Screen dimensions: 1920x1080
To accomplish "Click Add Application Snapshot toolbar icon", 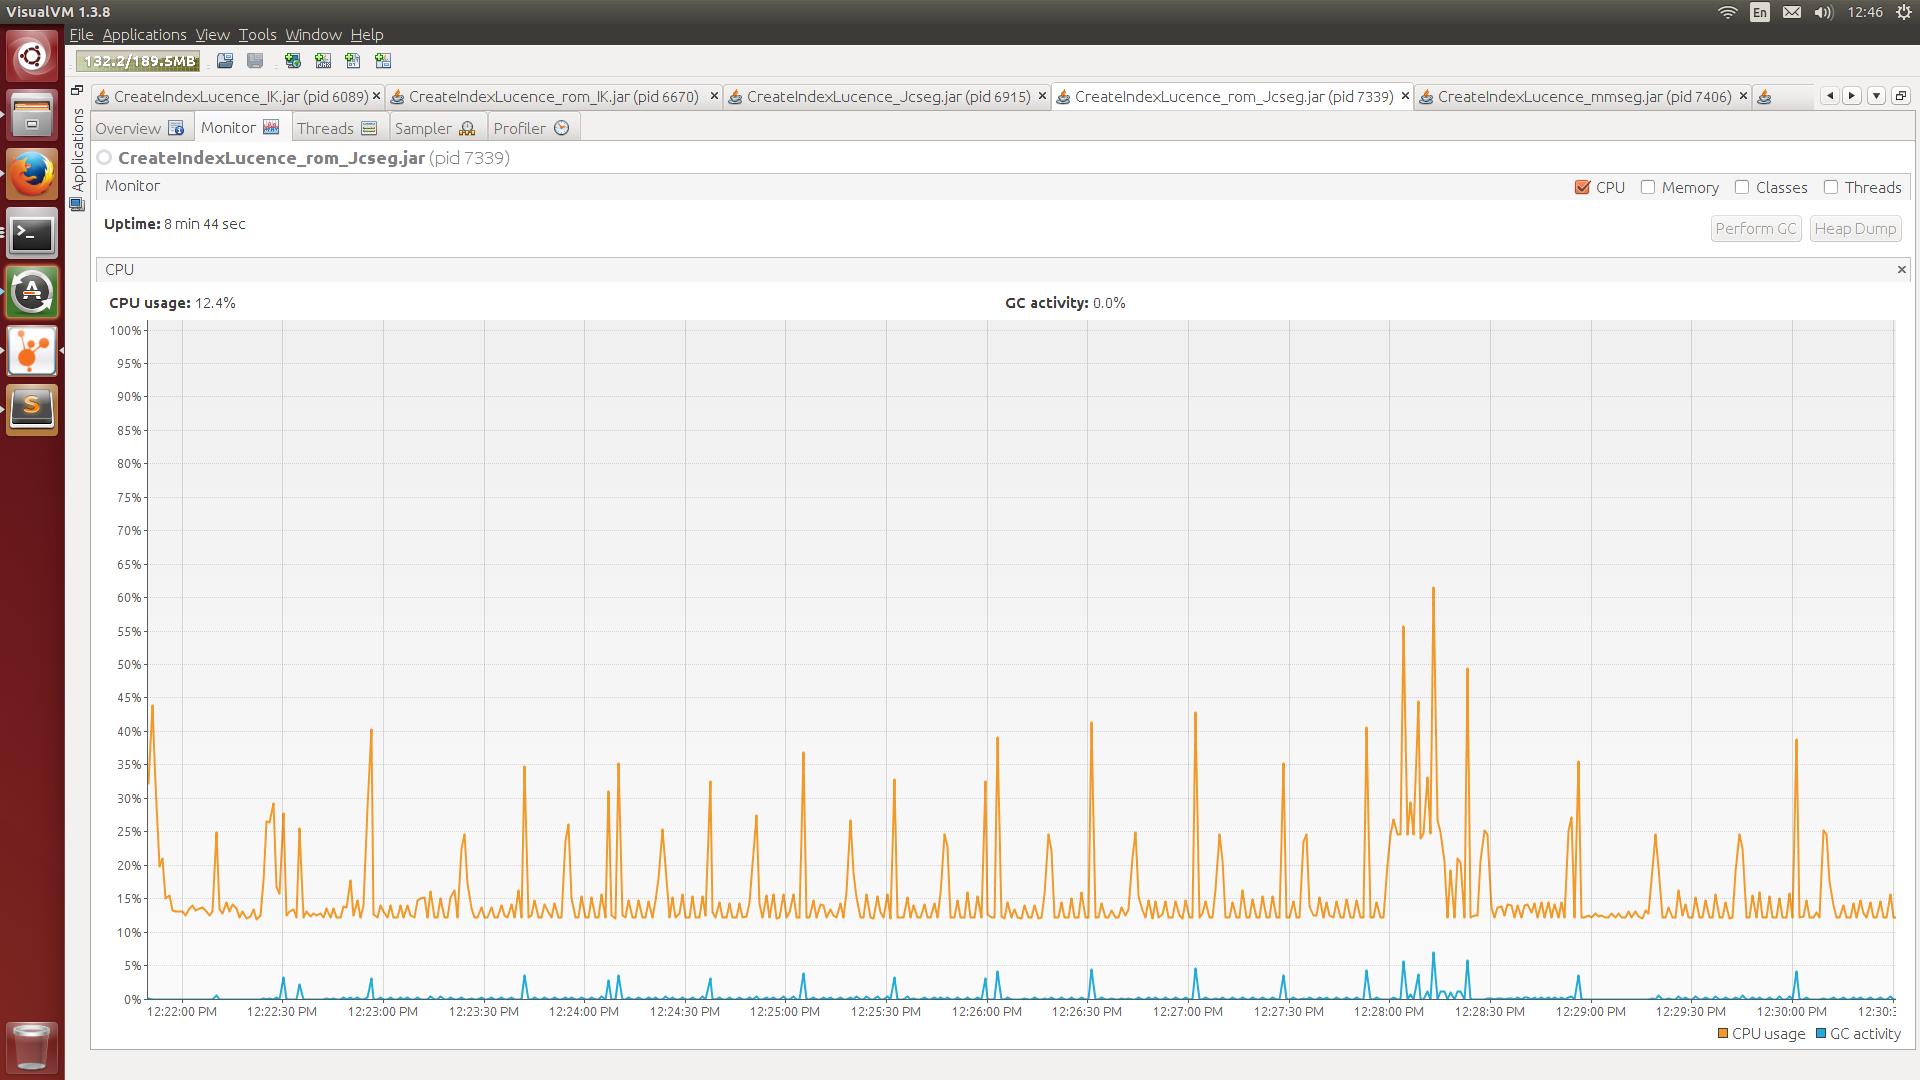I will pos(383,61).
